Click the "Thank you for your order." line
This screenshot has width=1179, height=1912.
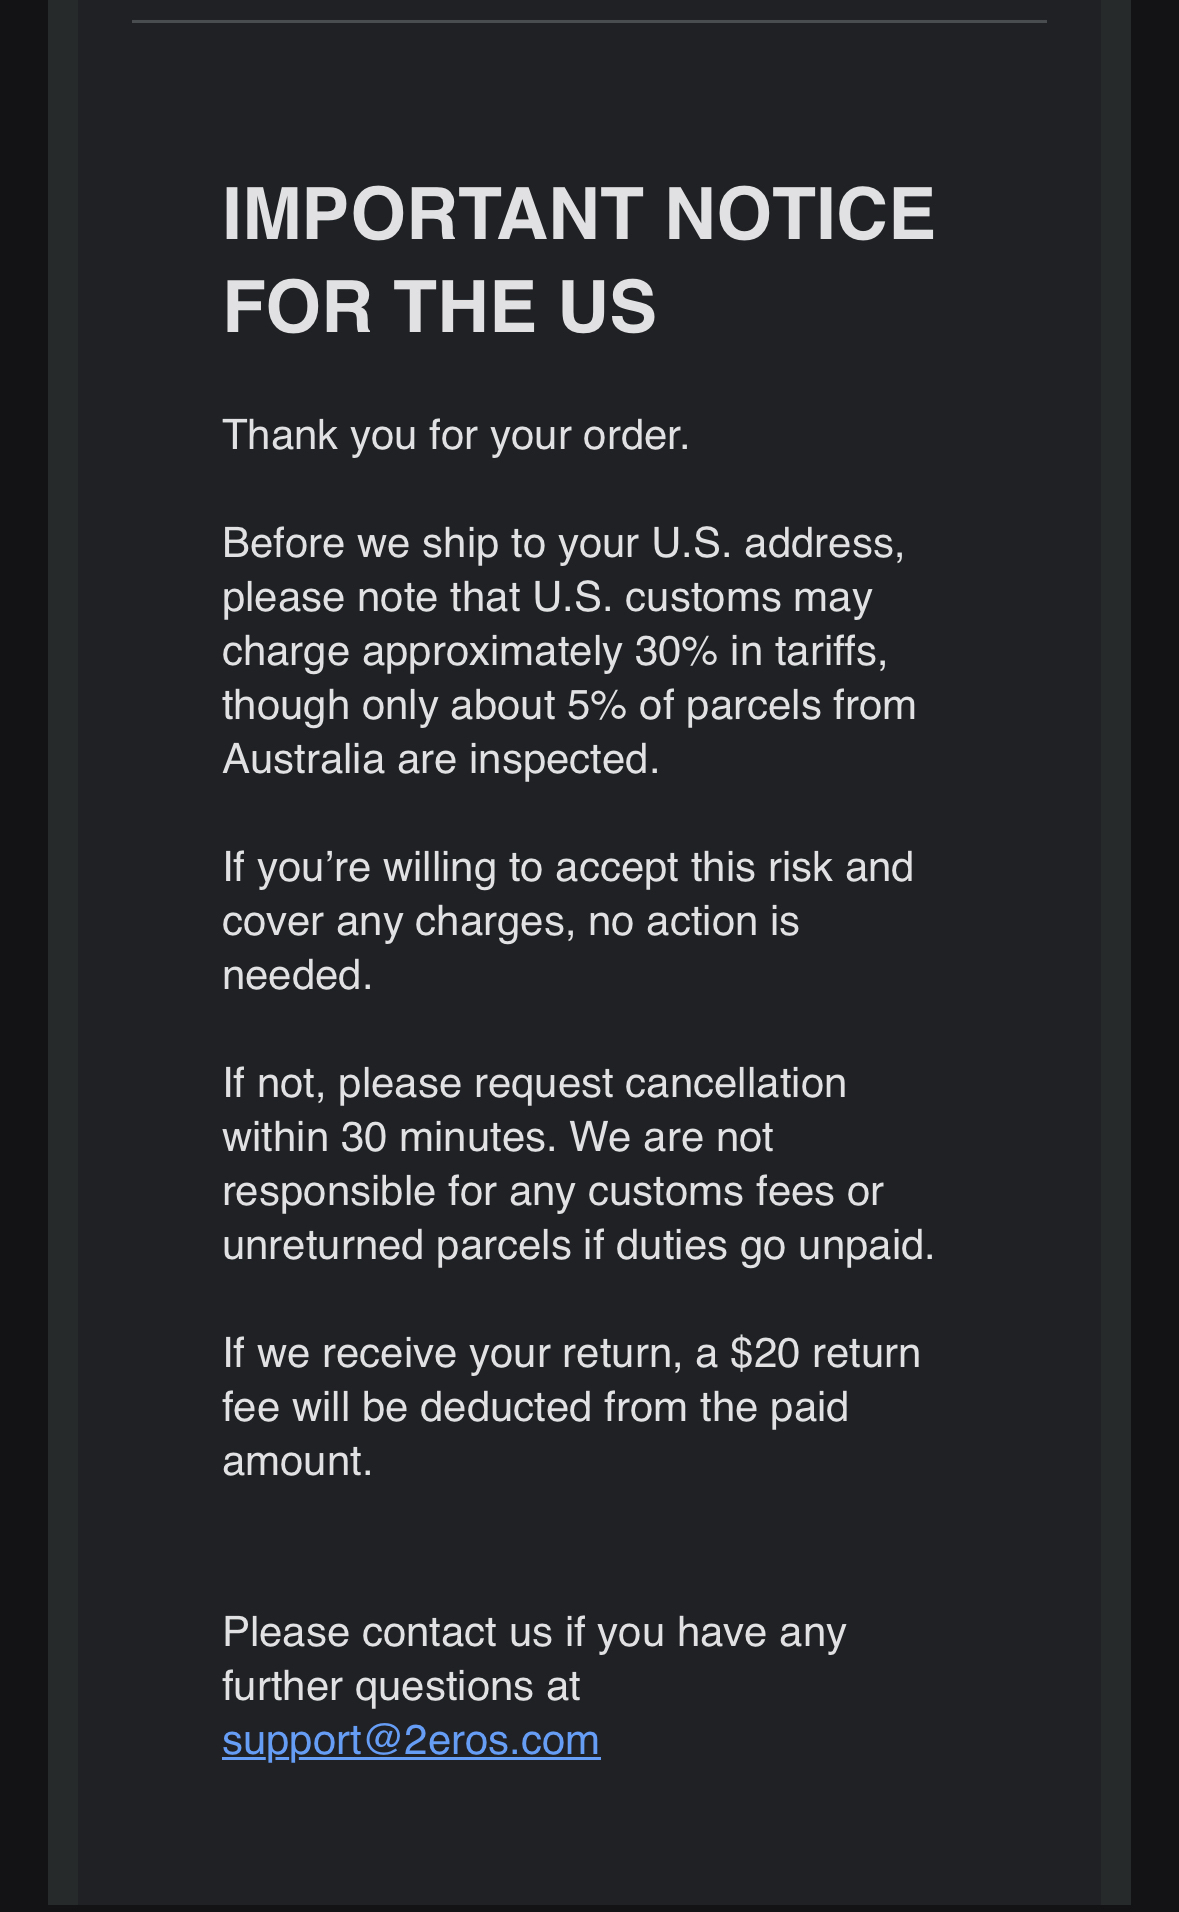456,436
